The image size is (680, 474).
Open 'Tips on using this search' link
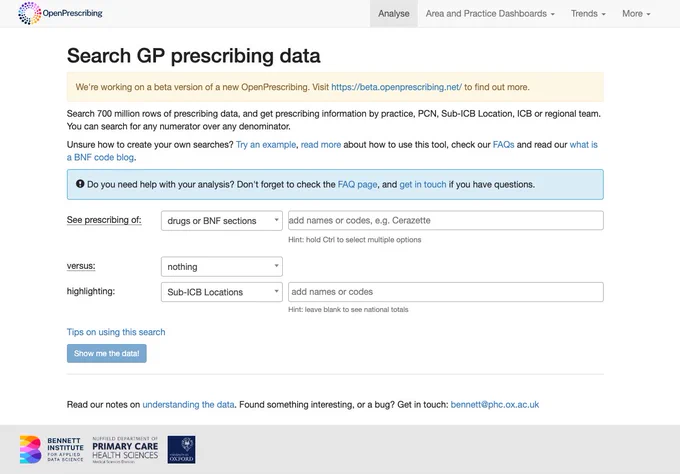(x=116, y=332)
